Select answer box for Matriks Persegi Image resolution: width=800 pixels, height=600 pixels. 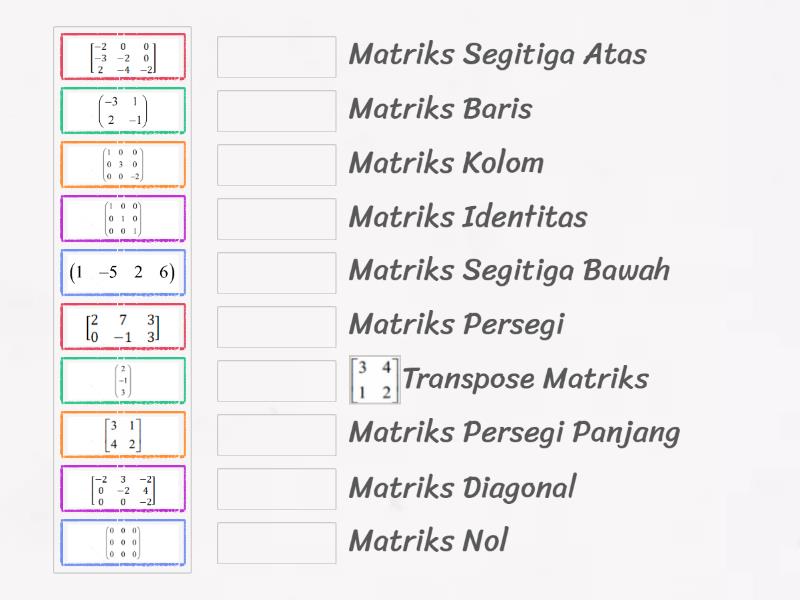pyautogui.click(x=277, y=327)
